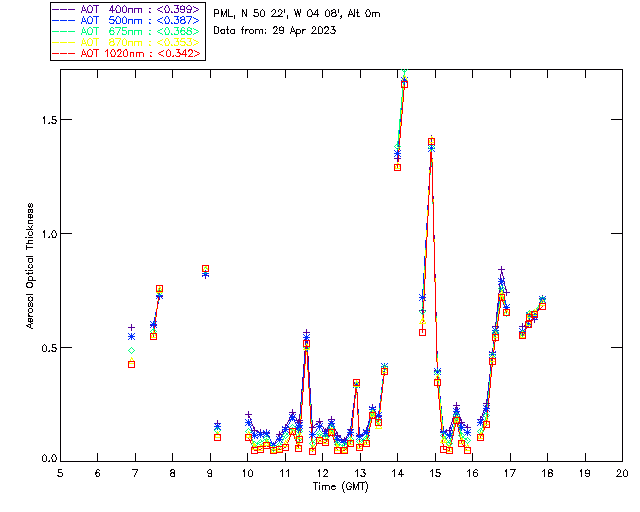
Task: Click the lowest red square near hour 7
Action: (x=131, y=364)
